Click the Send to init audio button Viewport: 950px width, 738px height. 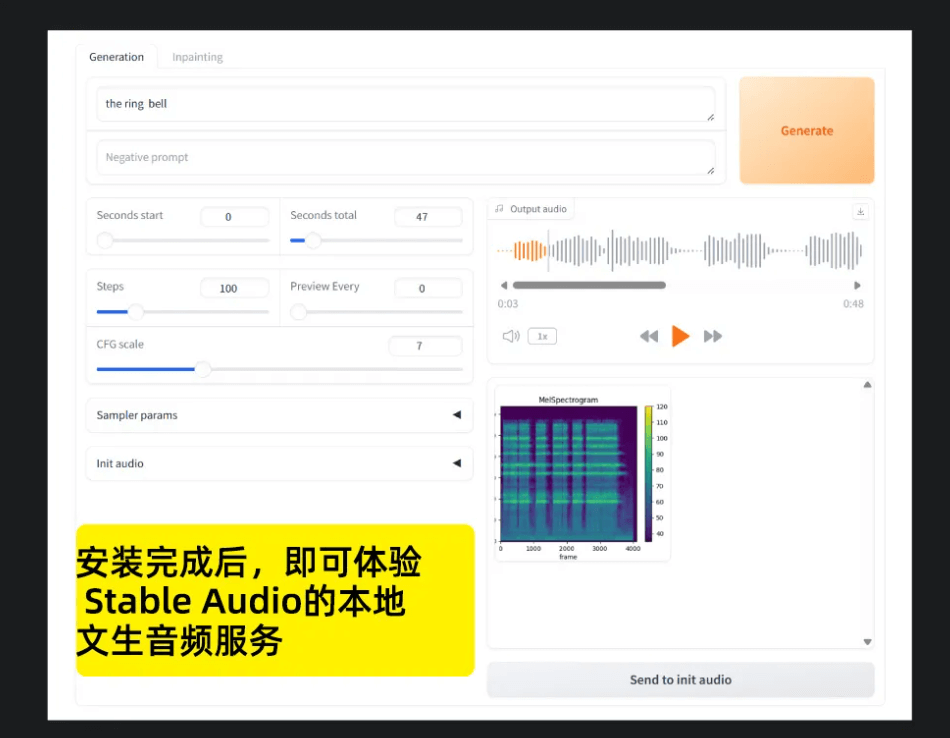point(680,680)
